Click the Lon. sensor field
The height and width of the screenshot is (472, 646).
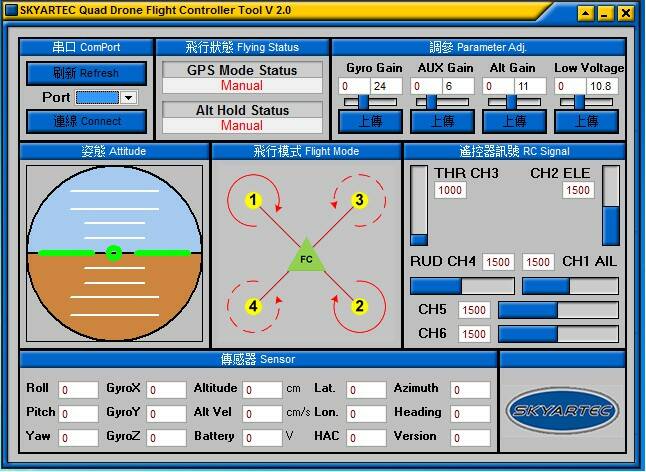(x=366, y=414)
